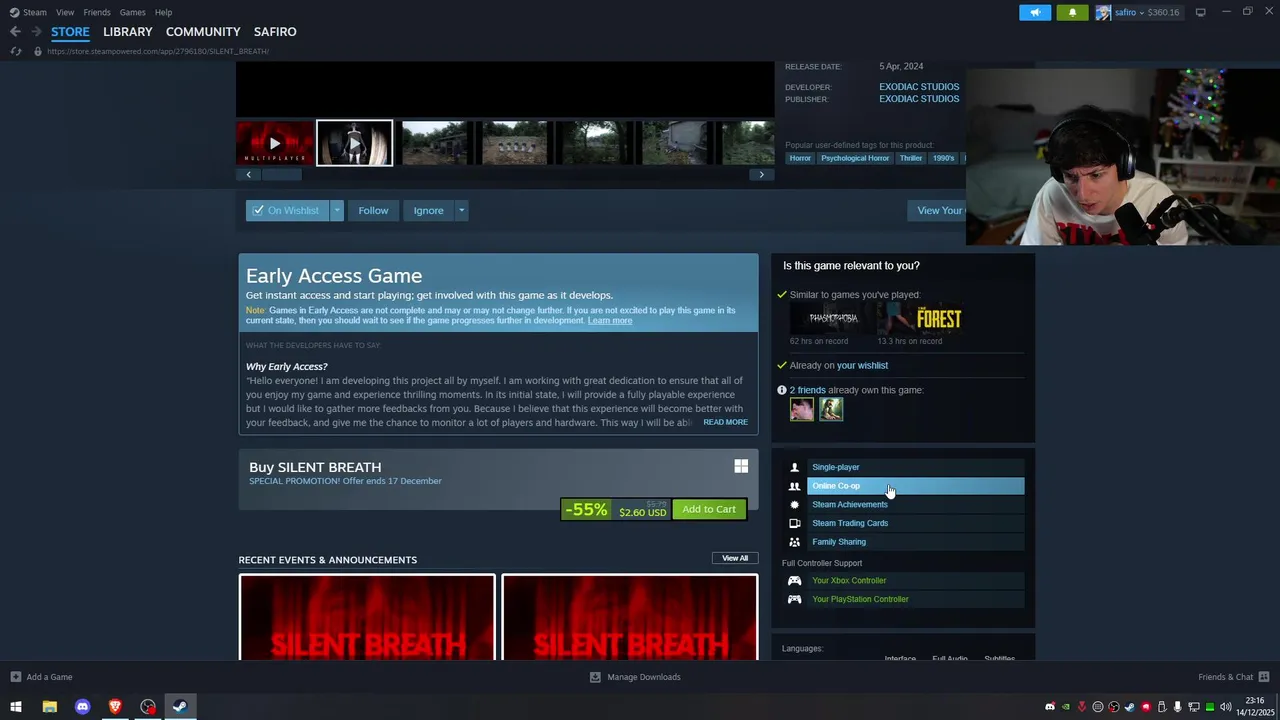1280x720 pixels.
Task: Open File Explorer from the taskbar
Action: [x=49, y=707]
